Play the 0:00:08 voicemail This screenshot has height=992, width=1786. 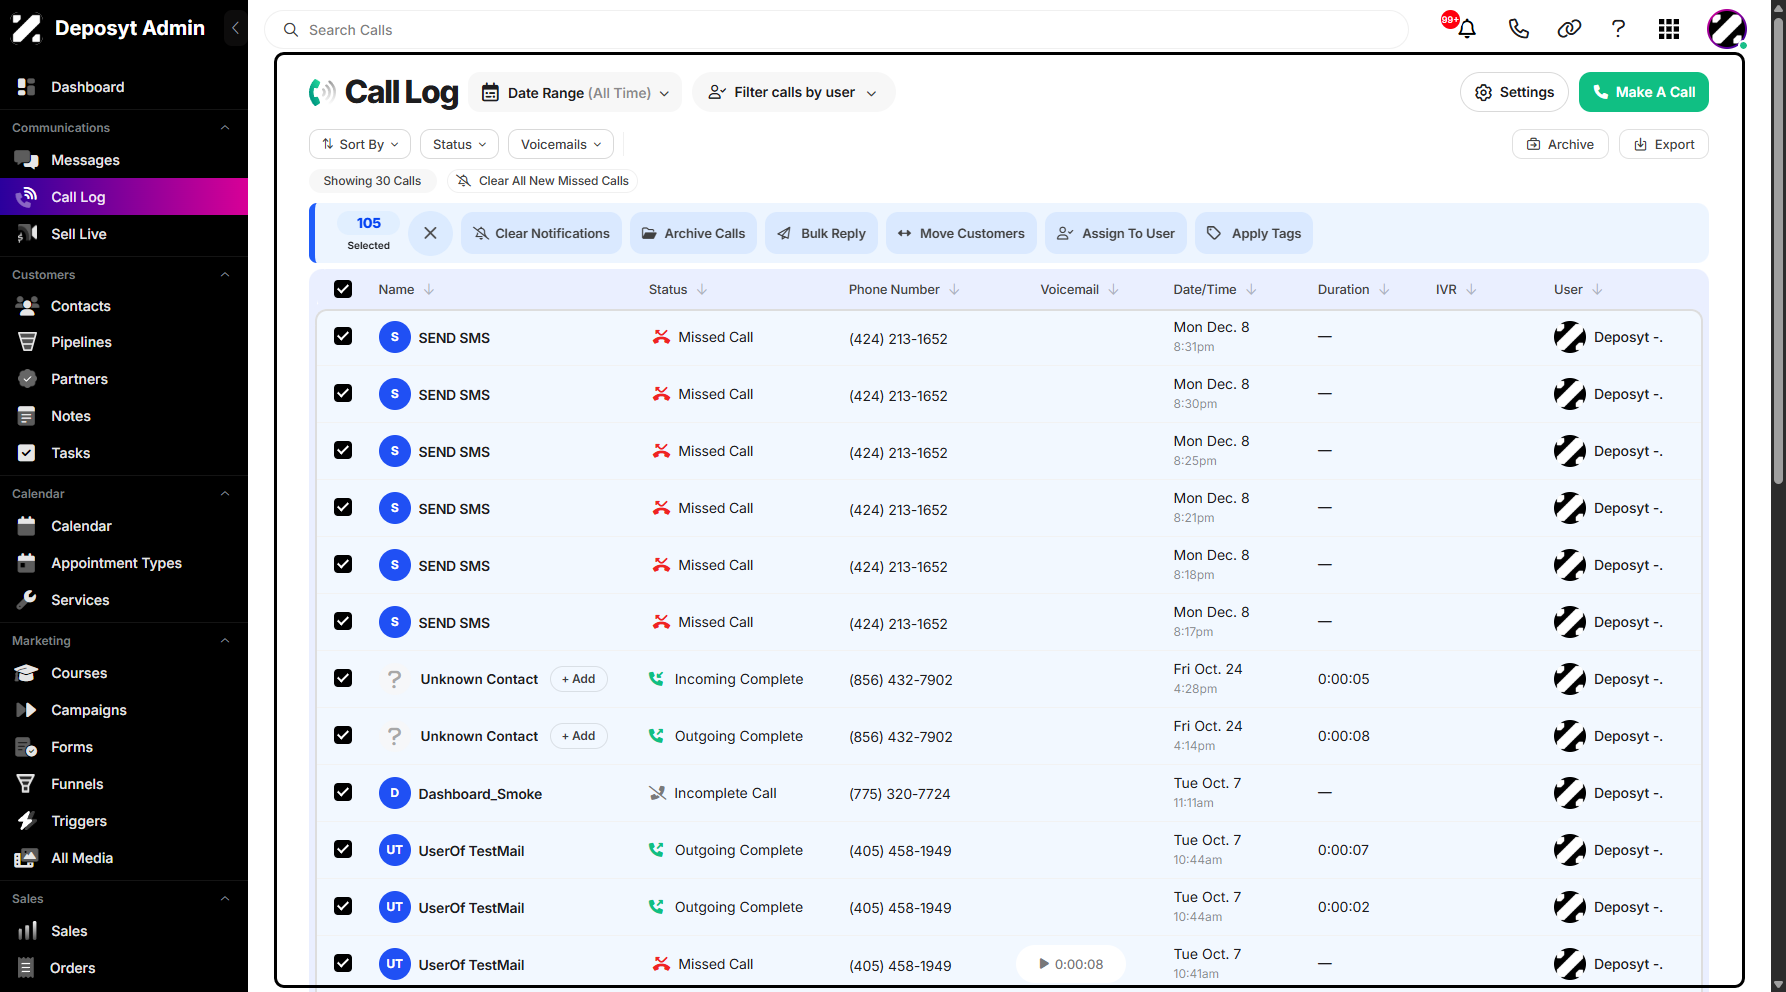1071,964
